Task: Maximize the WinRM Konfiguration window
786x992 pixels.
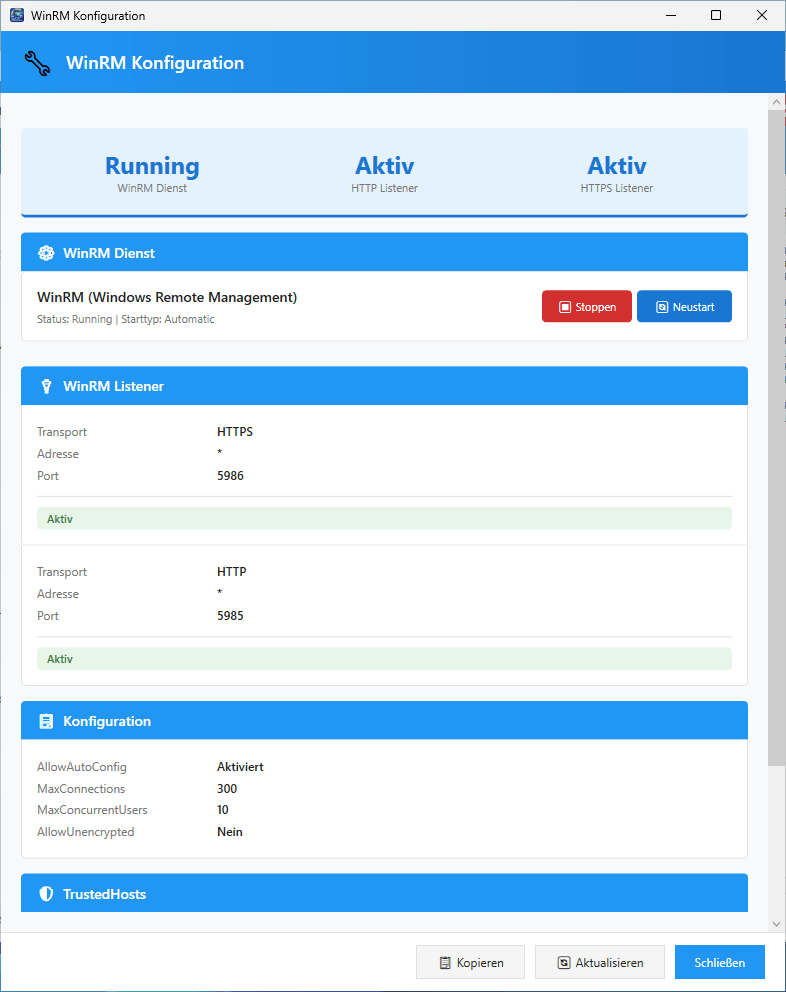Action: click(x=716, y=15)
